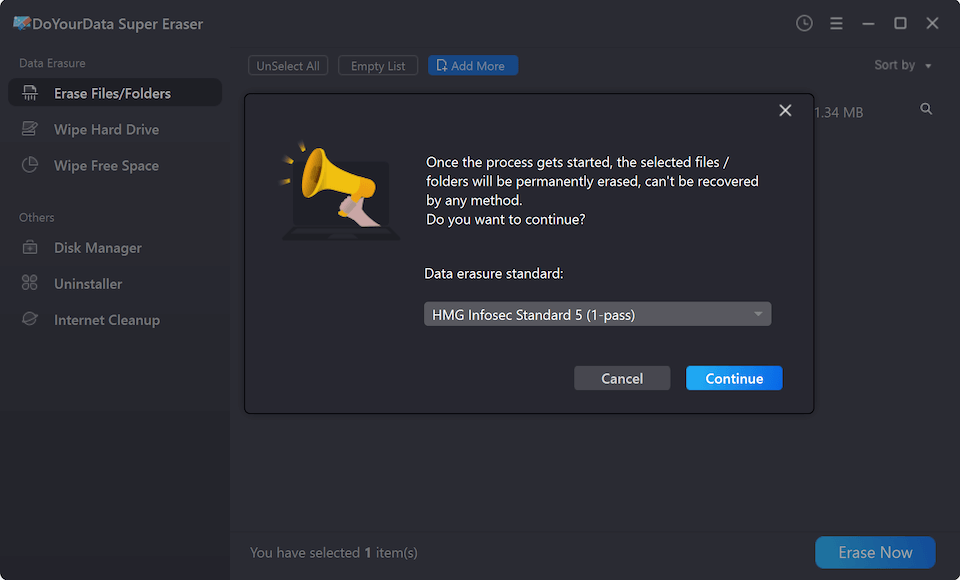
Task: Click the 'Data erasure standard:' label
Action: pyautogui.click(x=493, y=273)
